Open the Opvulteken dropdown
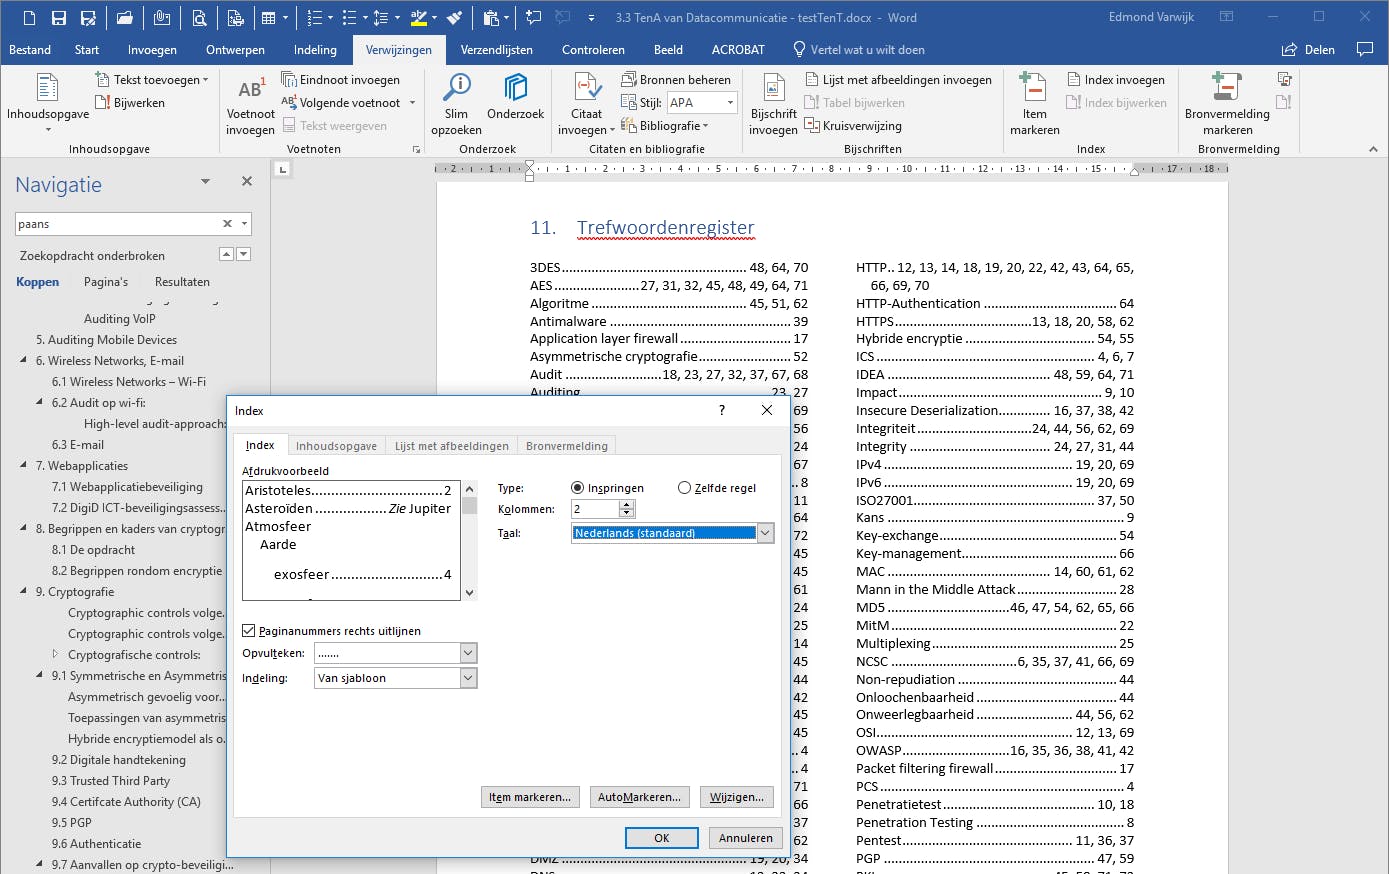The image size is (1389, 874). [x=468, y=653]
